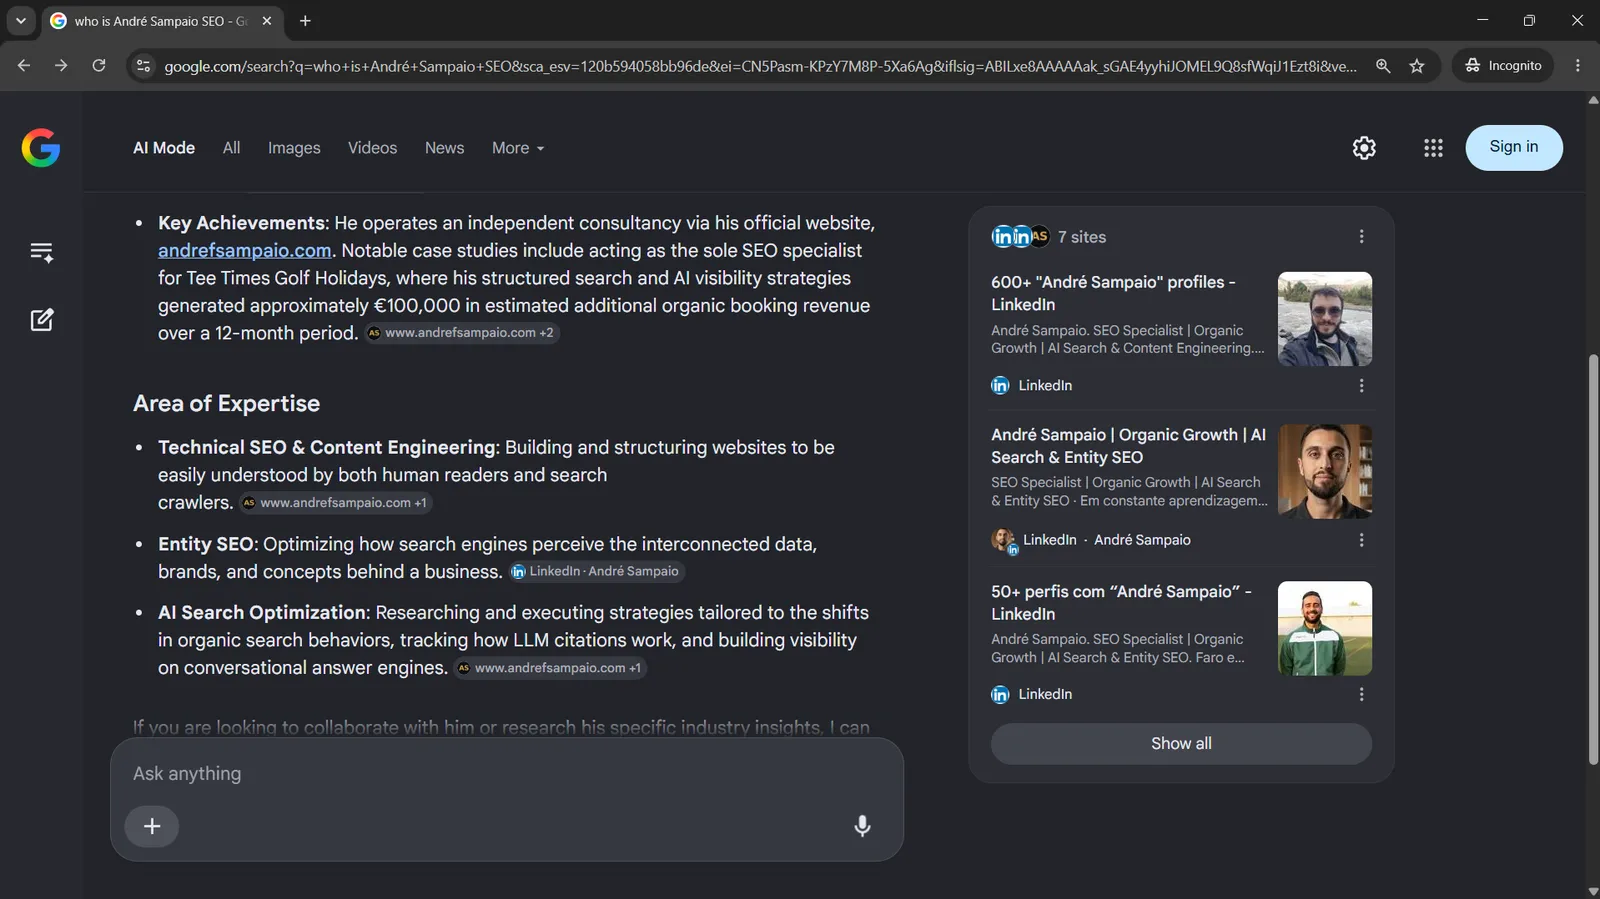
Task: Open 50+ perfis com André Sampaio result
Action: click(1121, 603)
